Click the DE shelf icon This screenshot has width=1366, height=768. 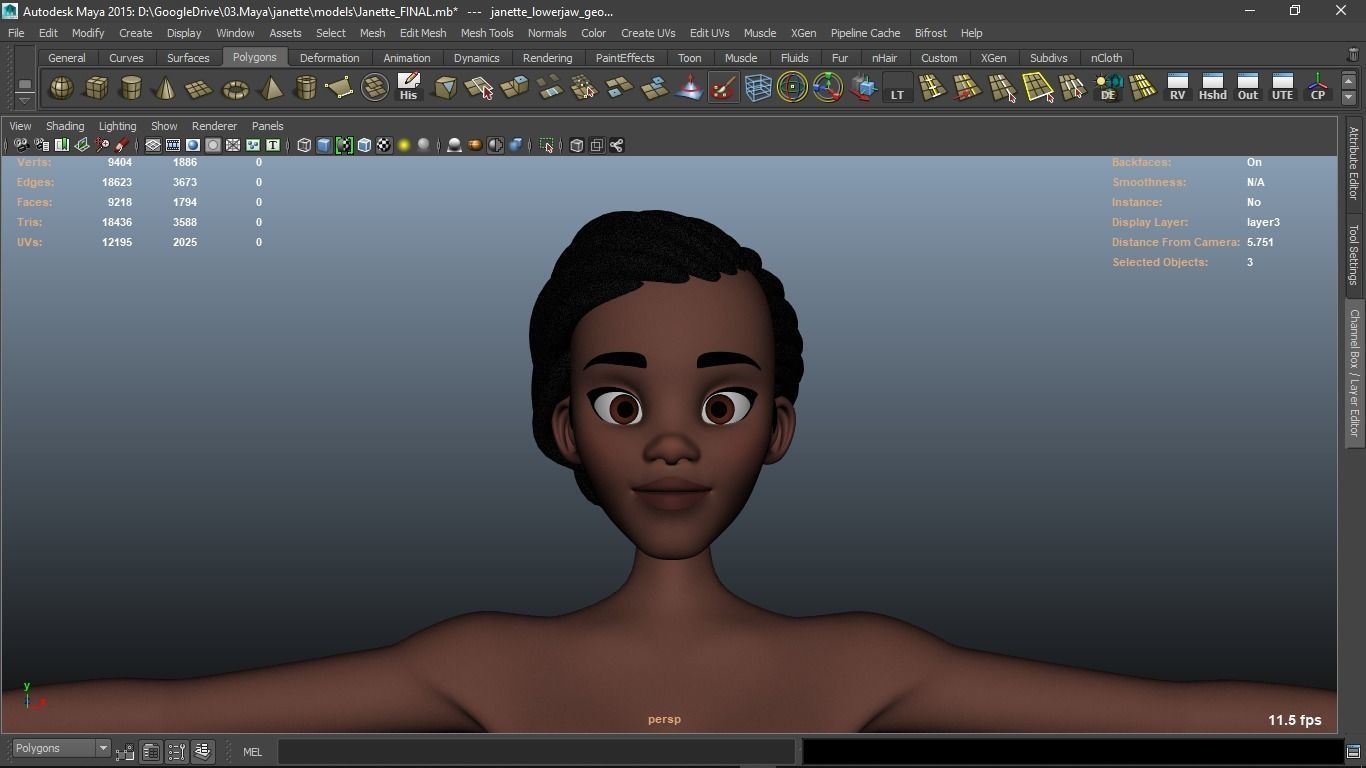[x=1108, y=88]
